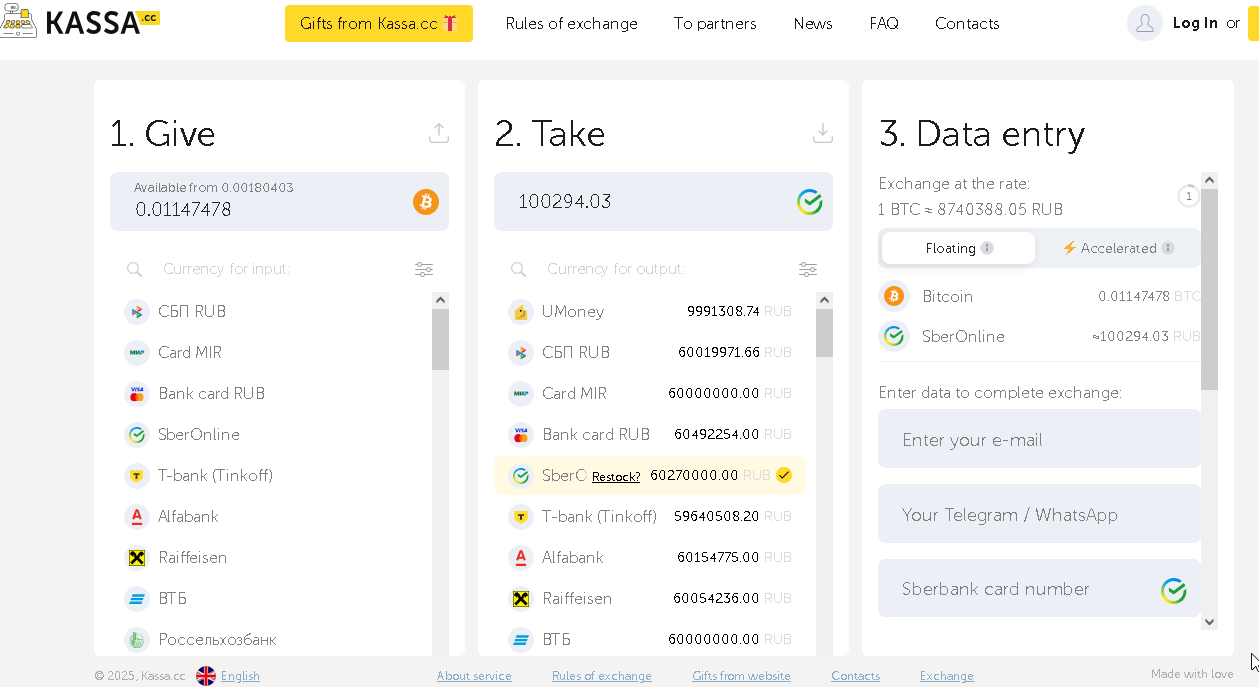Click the Sber icon in Take amount field
1259x687 pixels.
pyautogui.click(x=810, y=202)
